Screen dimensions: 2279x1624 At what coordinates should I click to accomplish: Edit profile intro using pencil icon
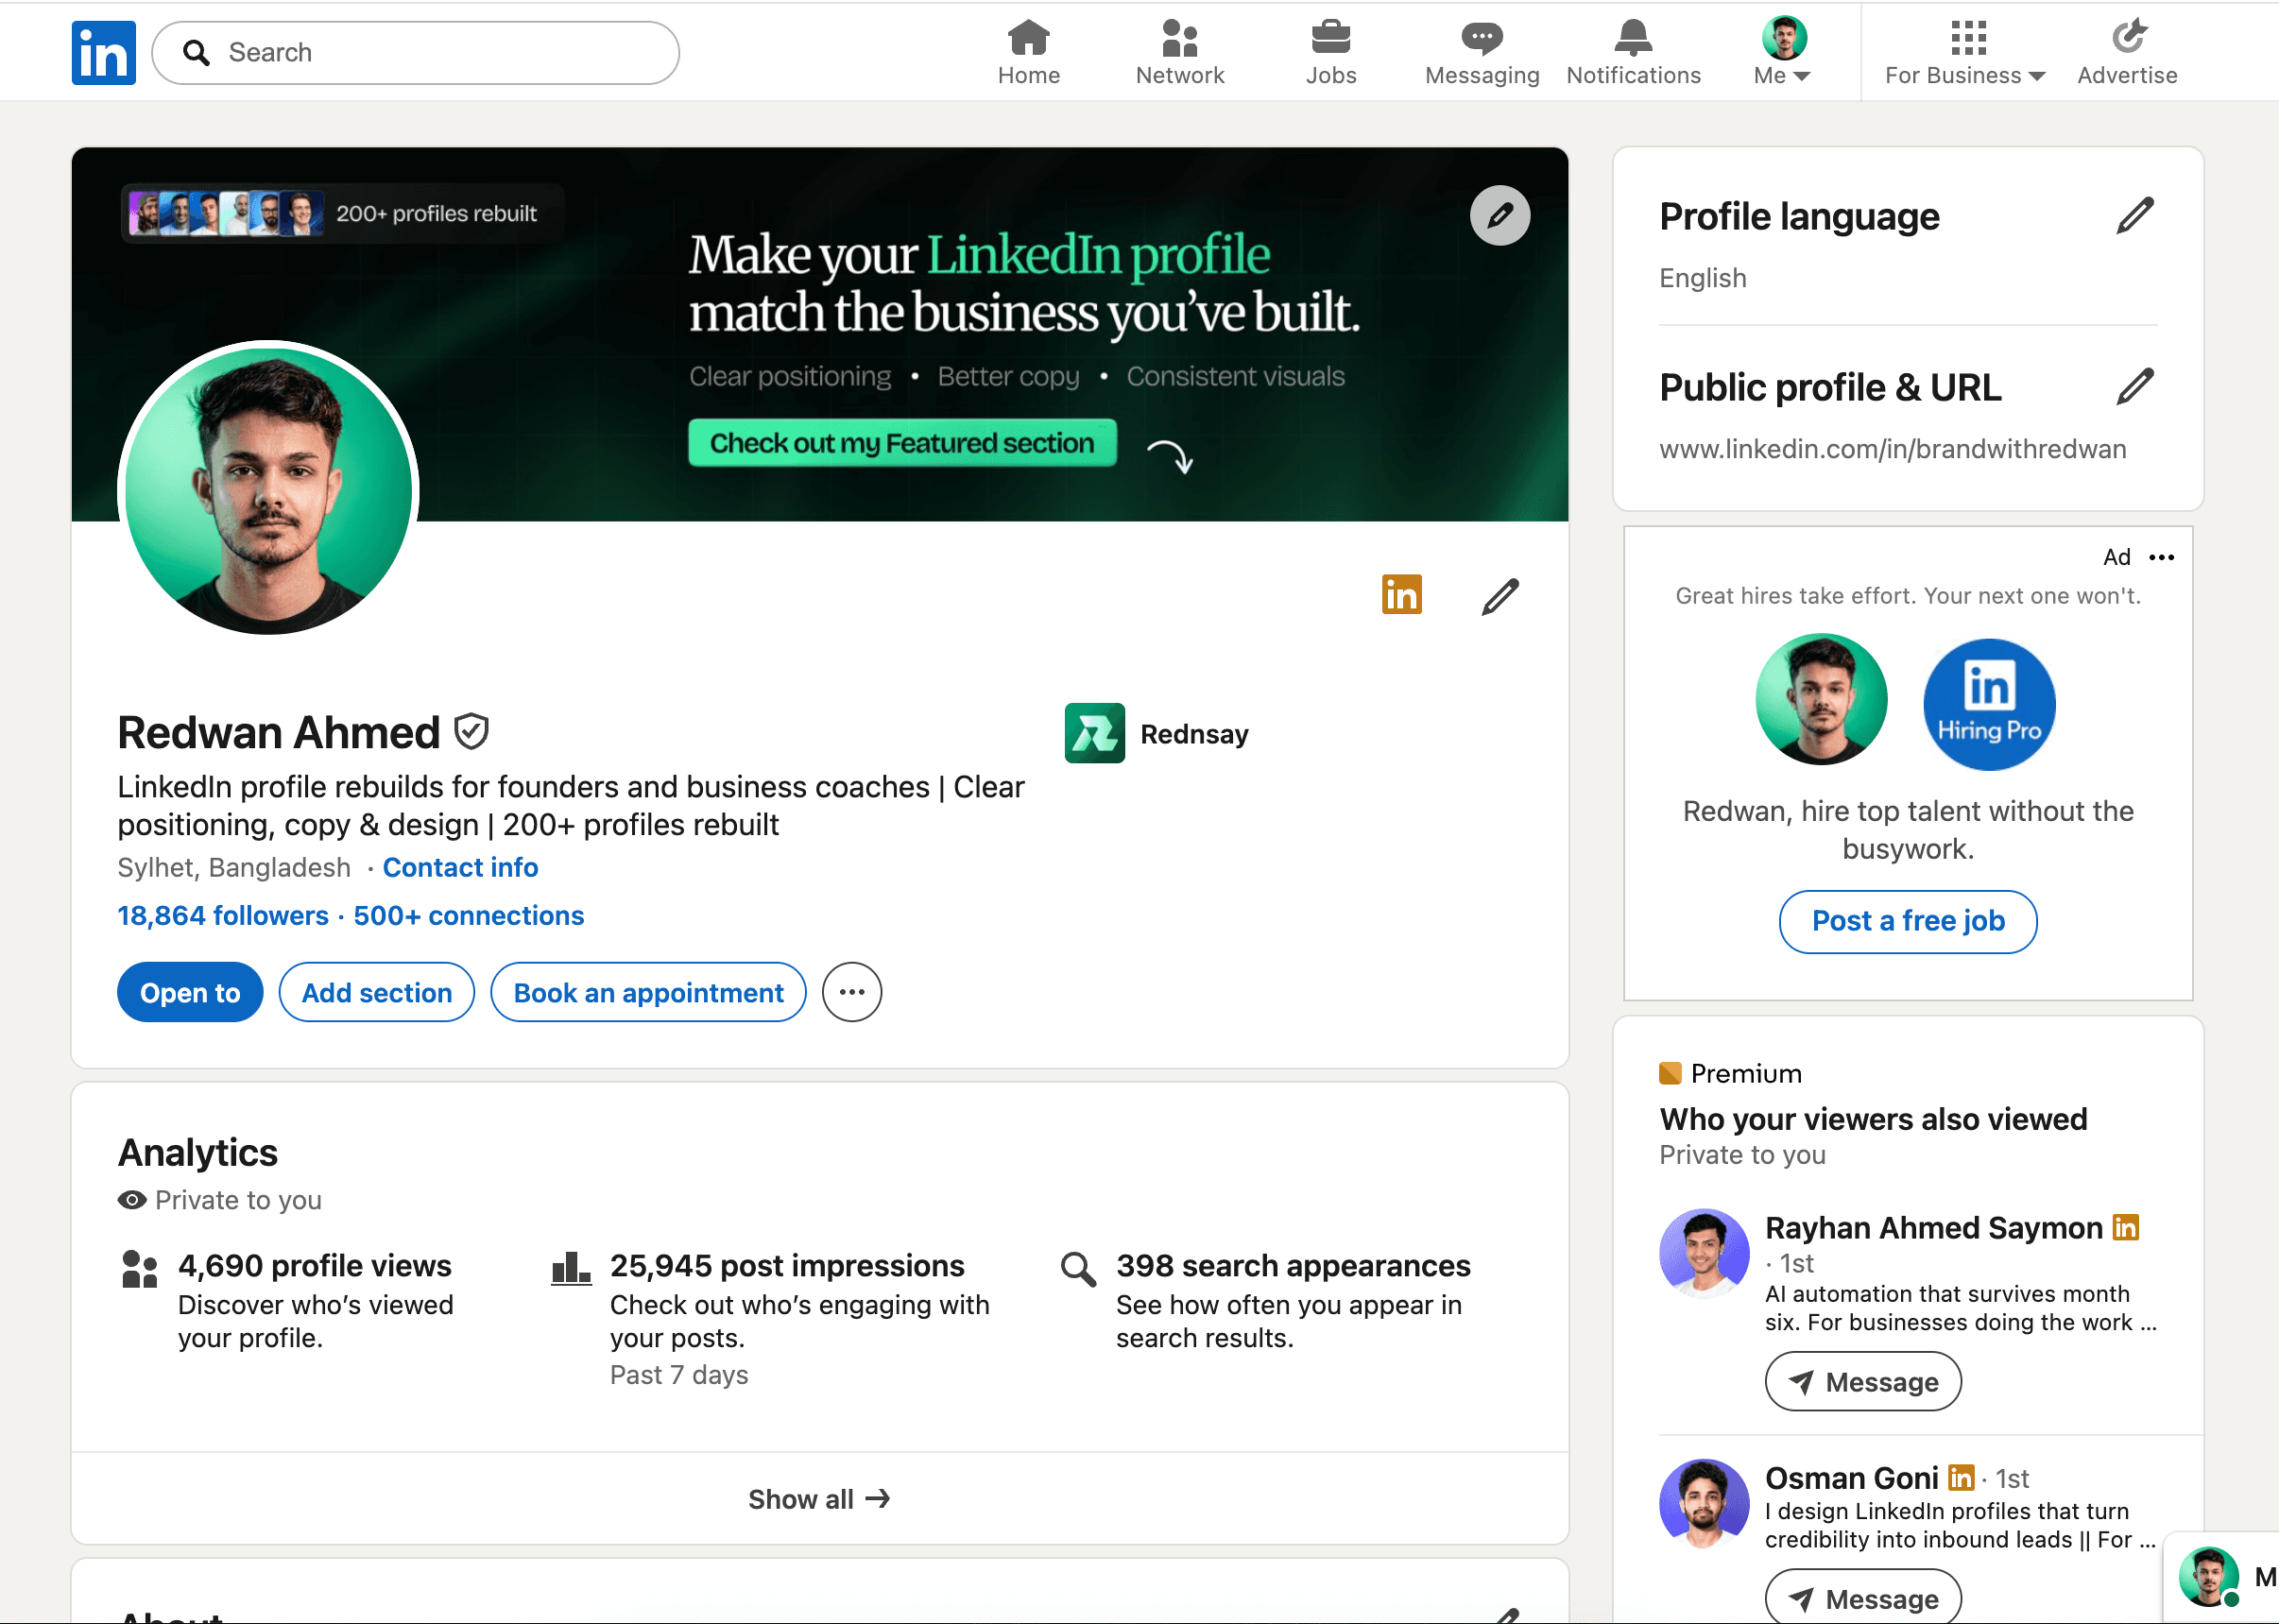1500,597
